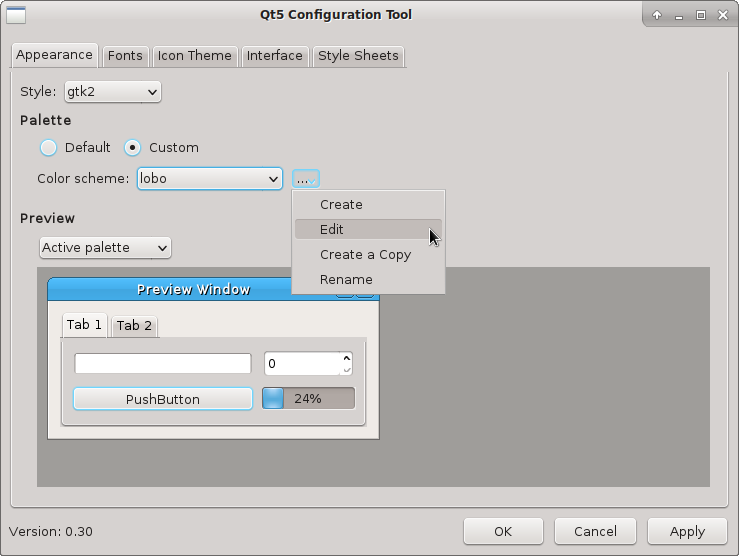Choose Rename from the popup menu

pos(368,279)
